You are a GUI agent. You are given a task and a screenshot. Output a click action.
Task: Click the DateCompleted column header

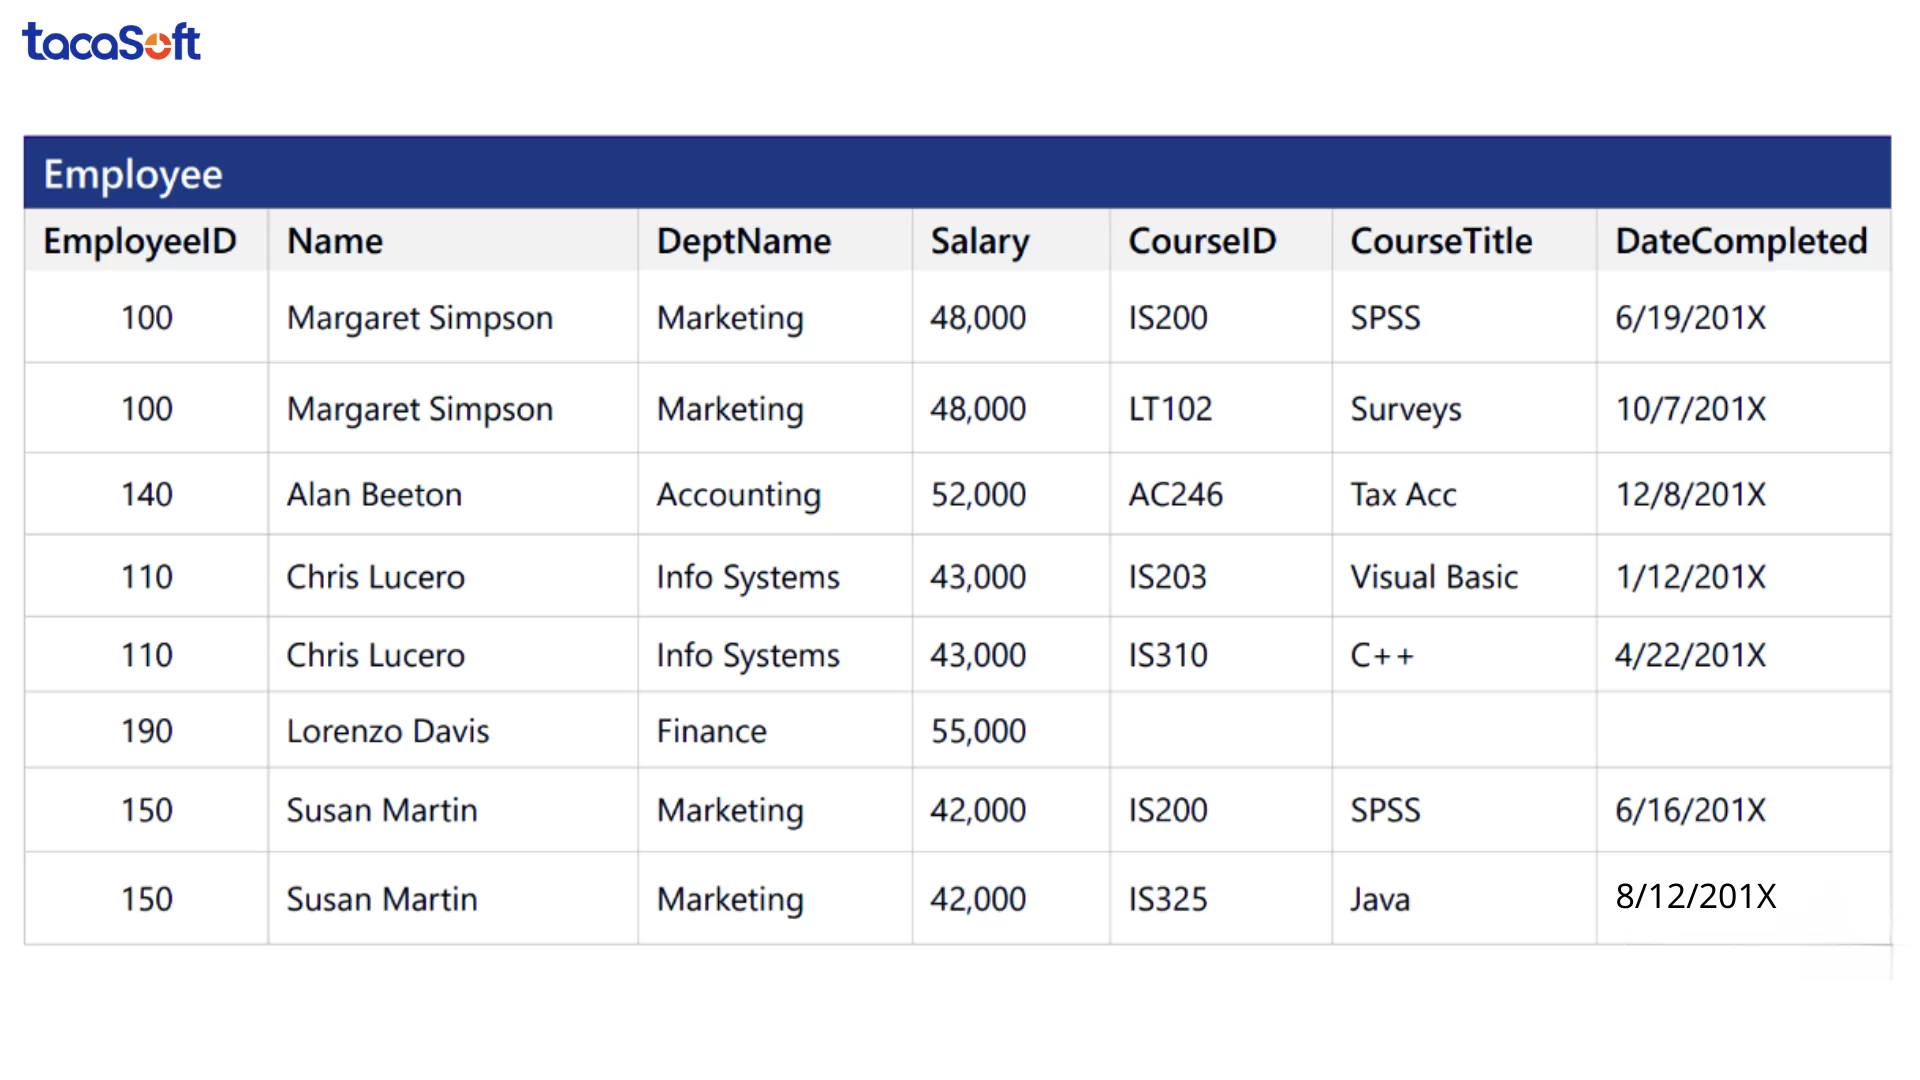[x=1741, y=241]
